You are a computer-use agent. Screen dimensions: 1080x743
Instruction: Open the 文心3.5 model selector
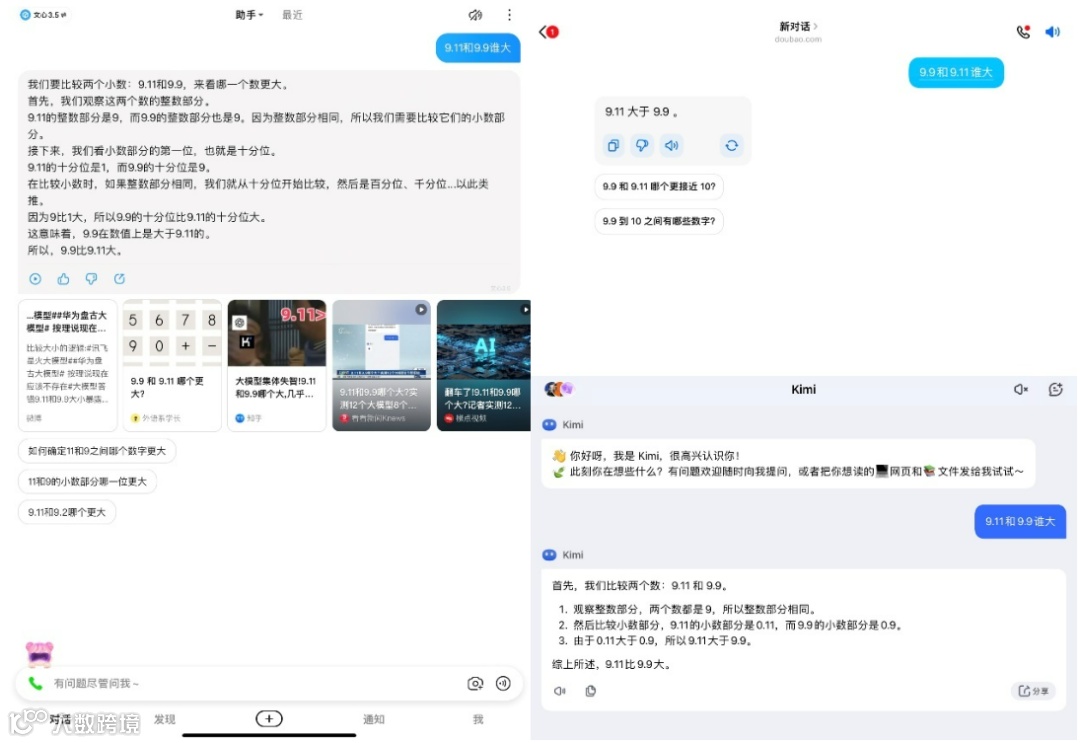coord(44,14)
